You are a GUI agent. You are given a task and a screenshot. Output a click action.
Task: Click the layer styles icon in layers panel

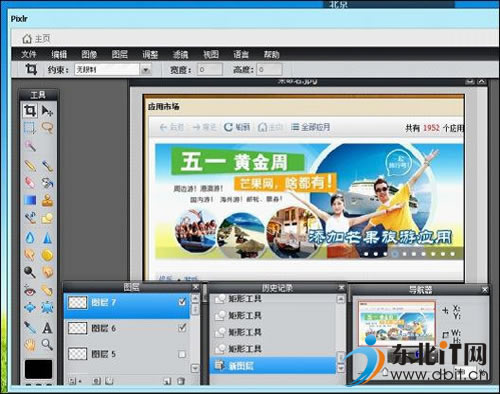tap(109, 381)
